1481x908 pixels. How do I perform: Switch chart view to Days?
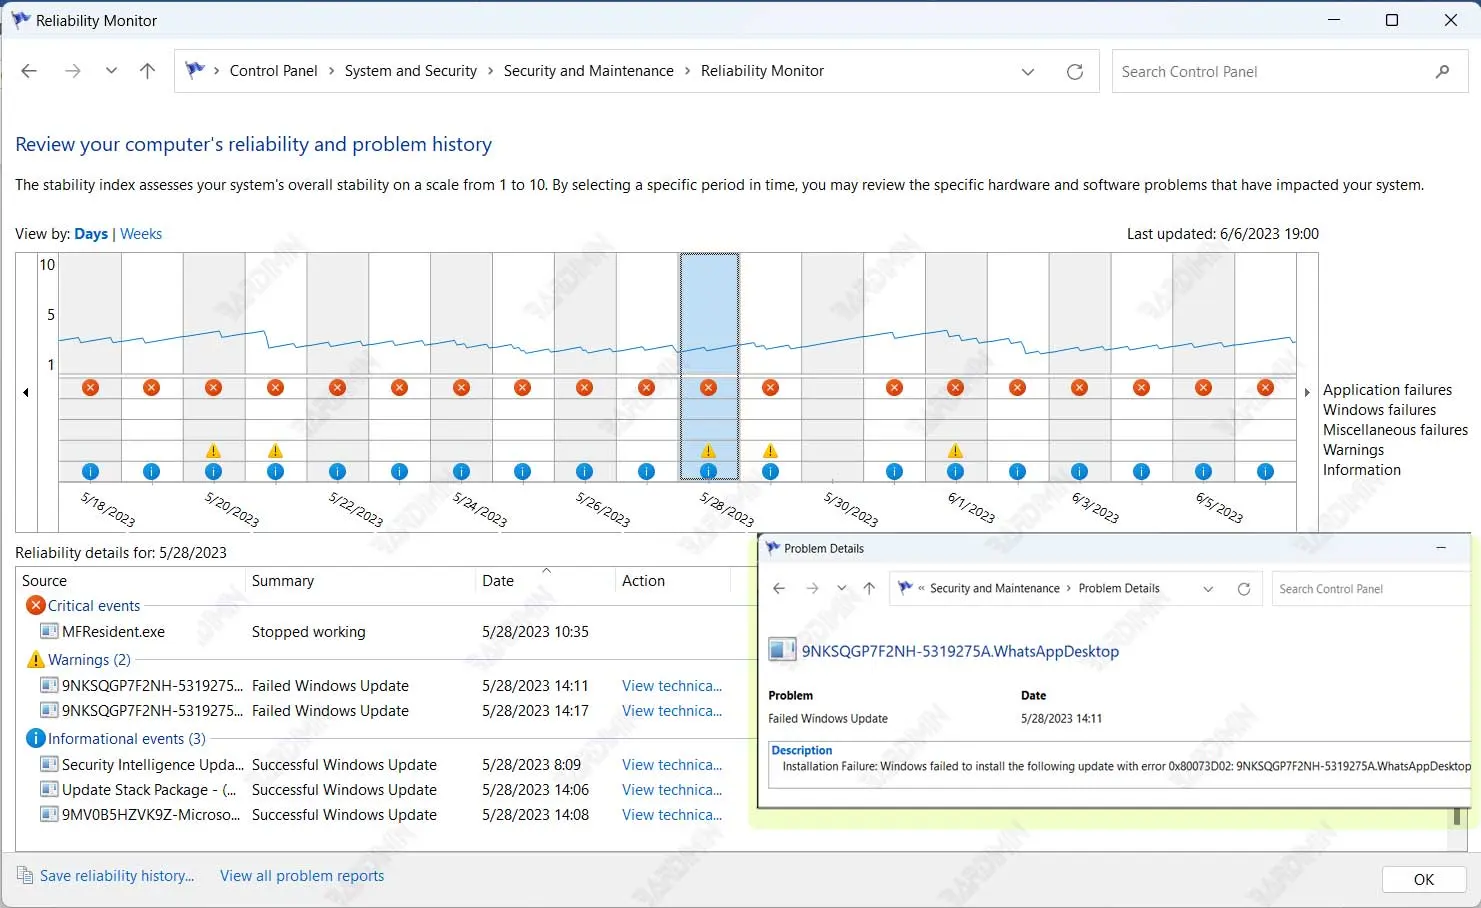coord(91,234)
